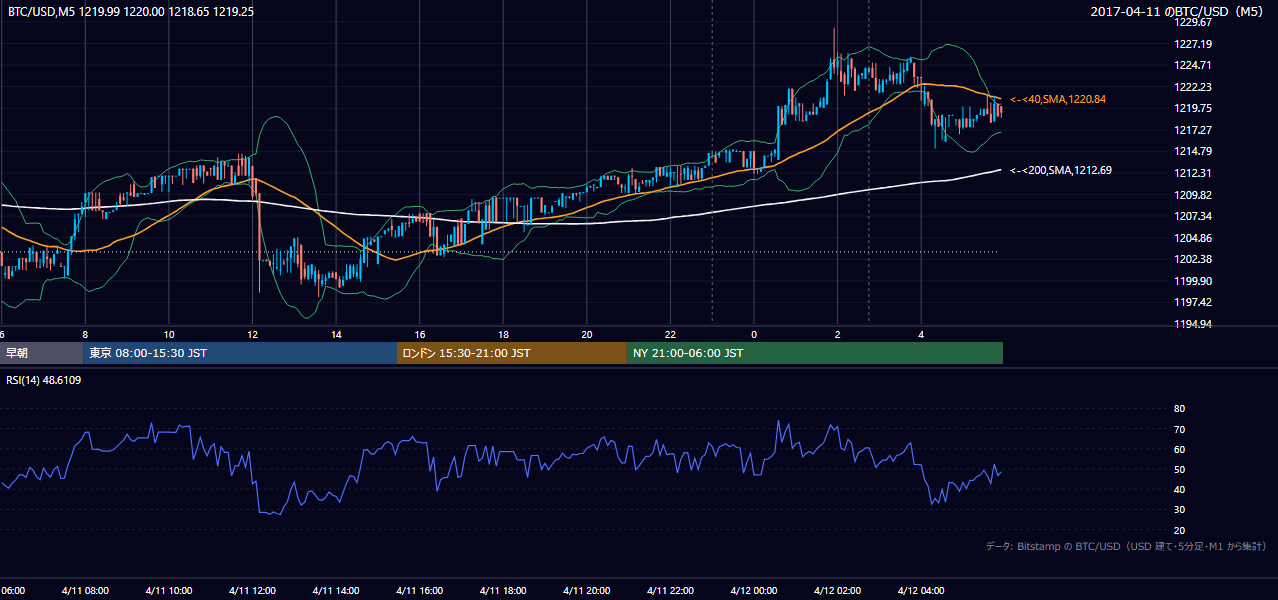Click the 4/11 12:00 date label
Viewport: 1278px width, 600px height.
coord(252,590)
